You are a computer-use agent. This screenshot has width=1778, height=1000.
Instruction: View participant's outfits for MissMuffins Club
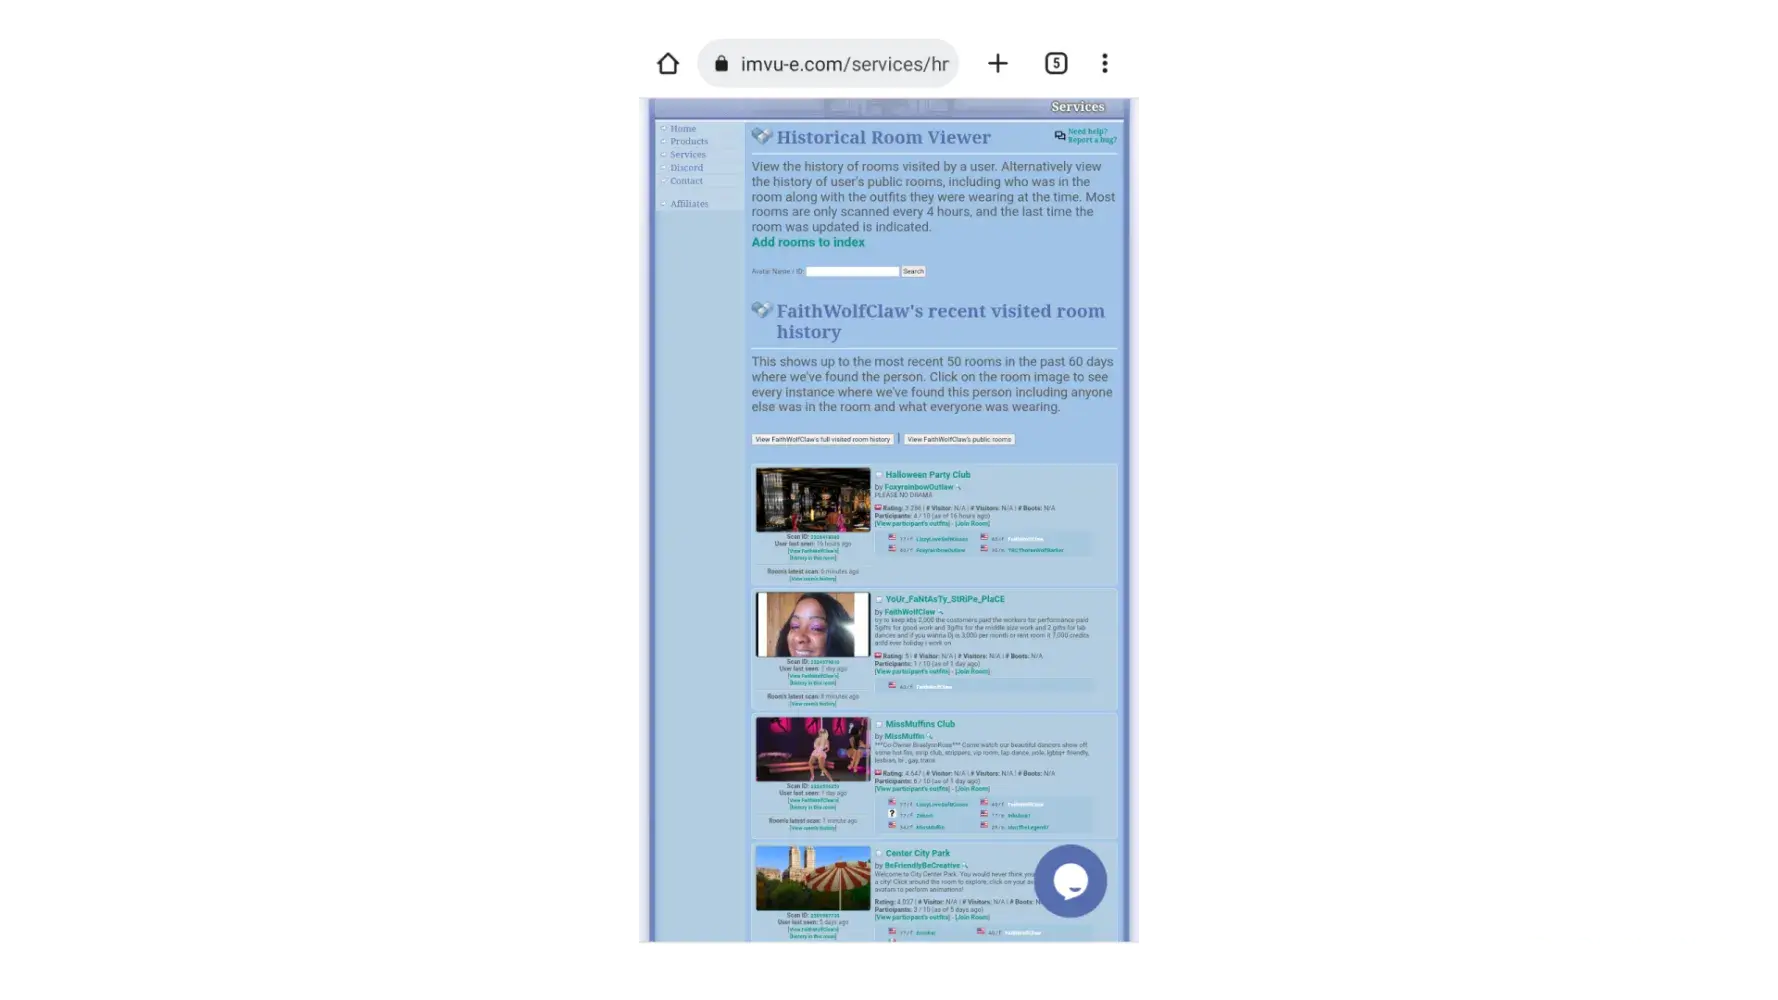912,789
